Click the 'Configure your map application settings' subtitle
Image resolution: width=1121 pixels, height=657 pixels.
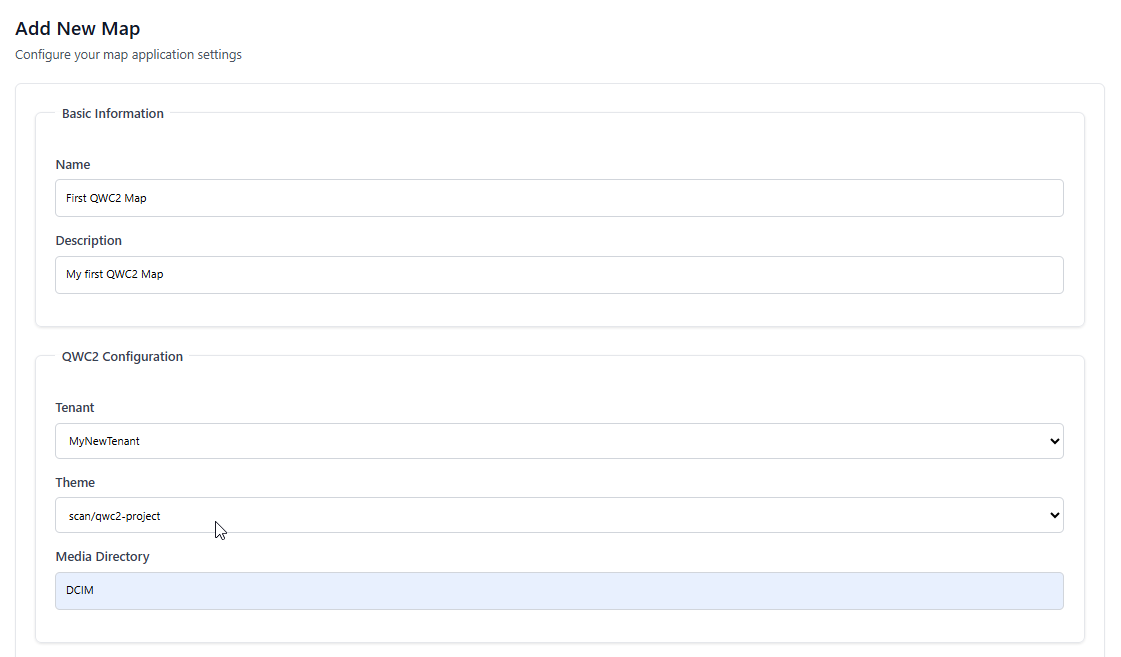click(128, 55)
